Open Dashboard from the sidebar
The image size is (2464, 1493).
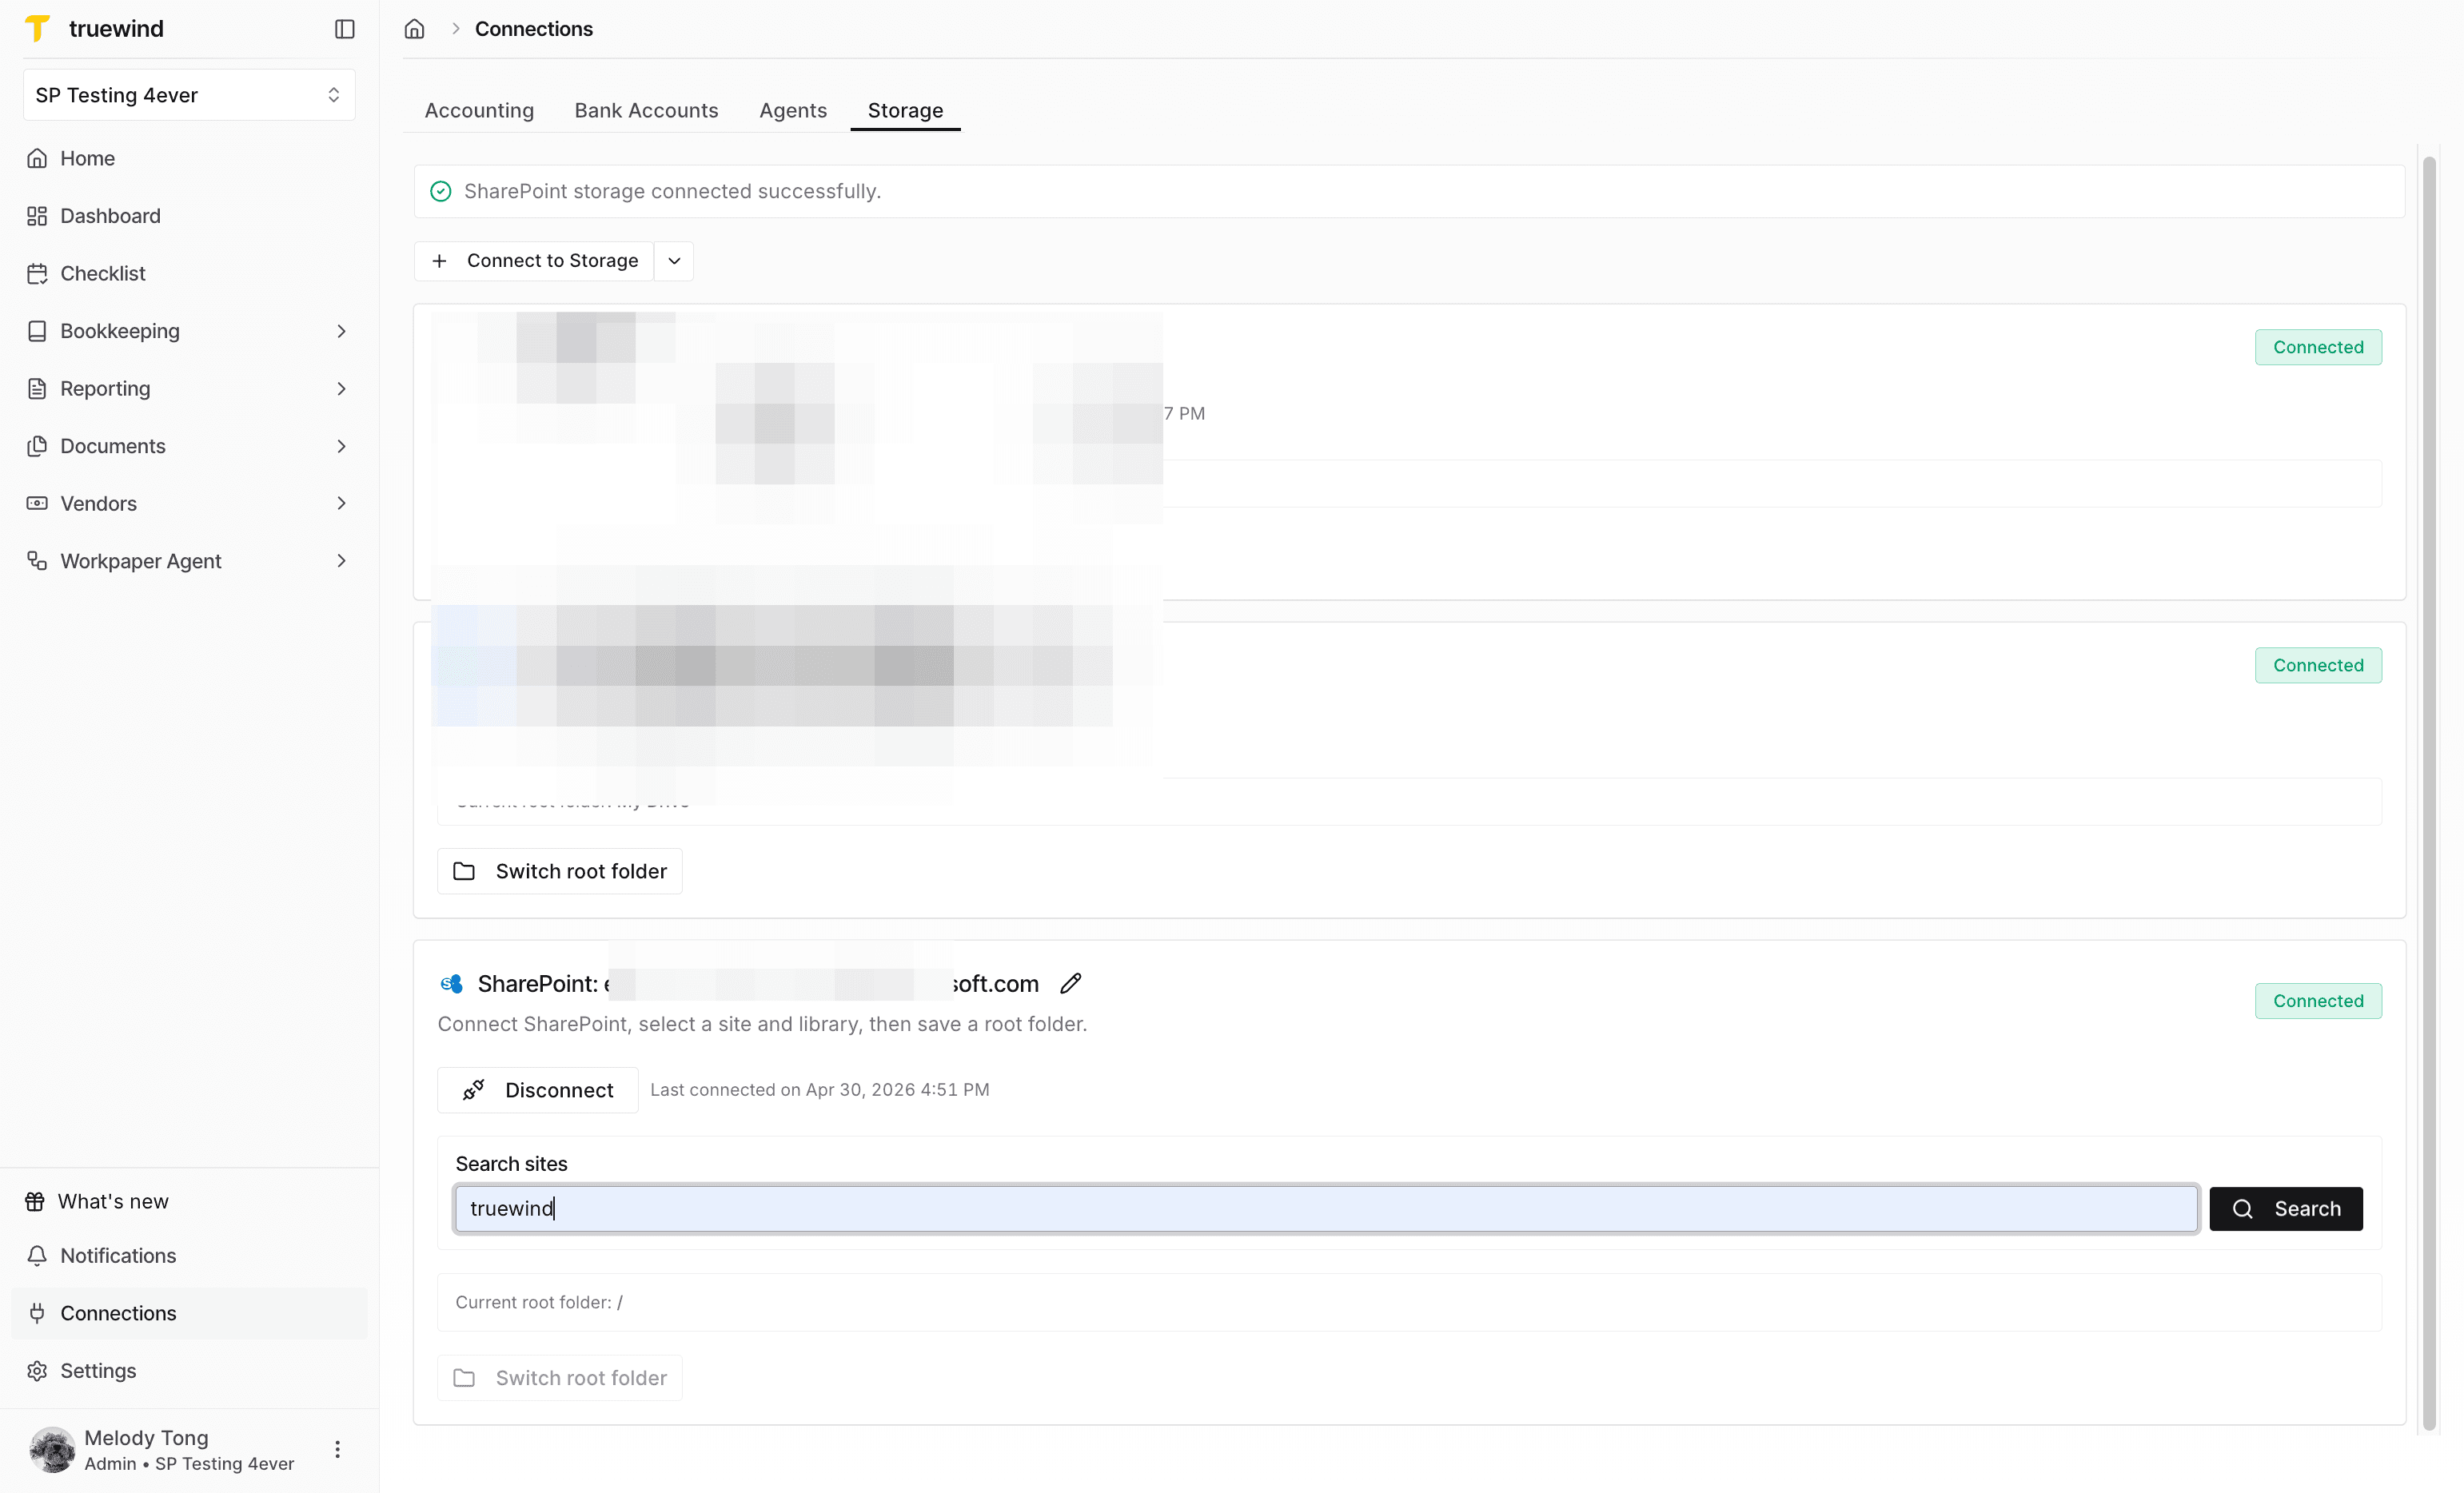(x=110, y=216)
